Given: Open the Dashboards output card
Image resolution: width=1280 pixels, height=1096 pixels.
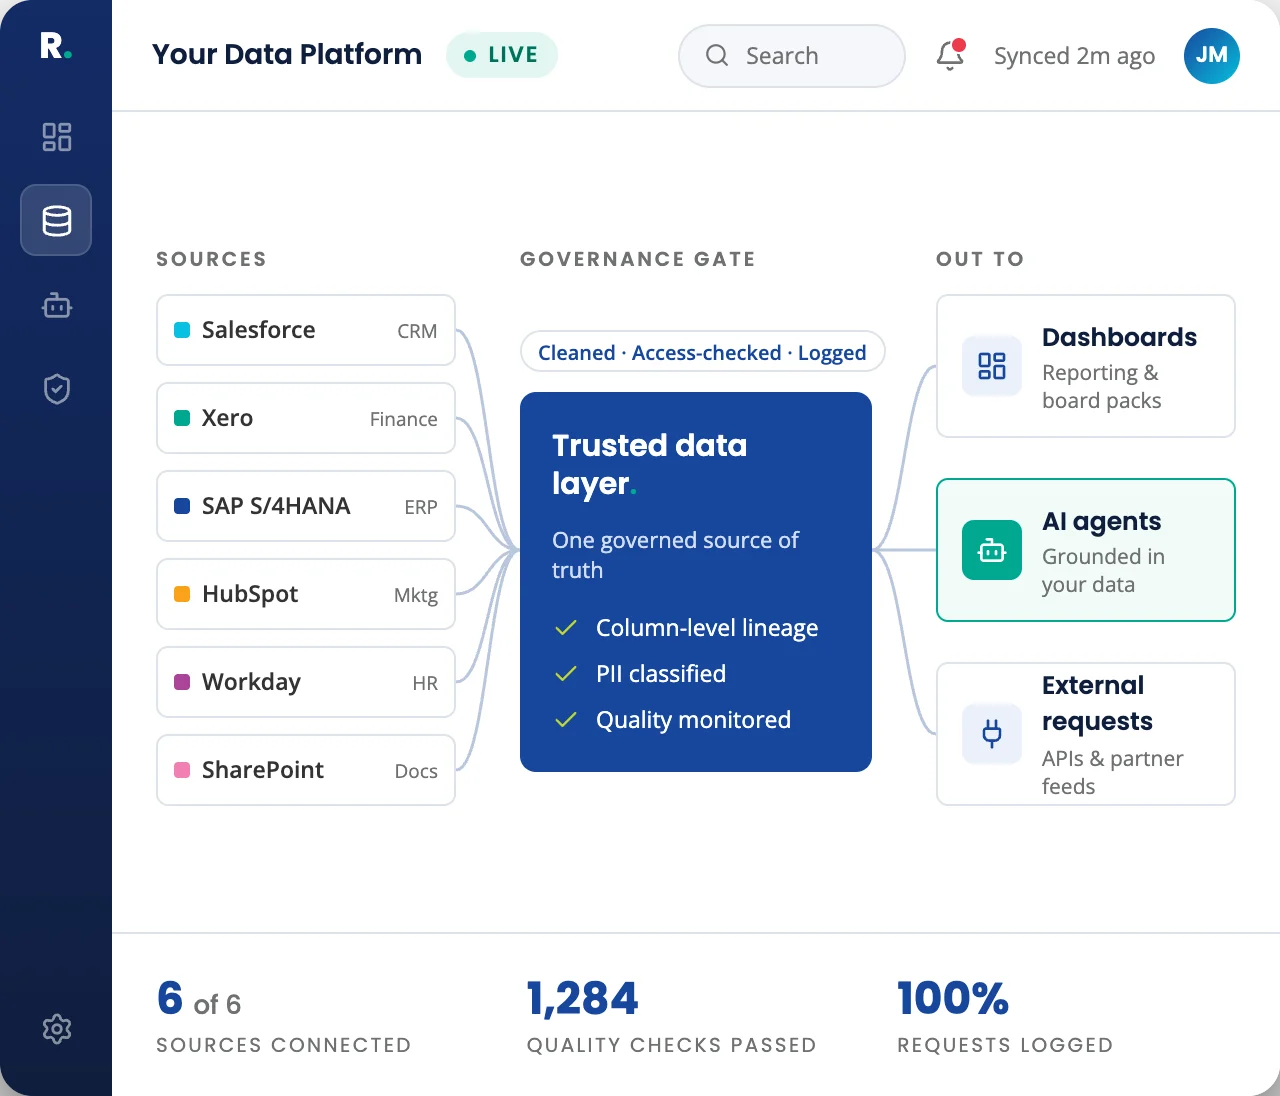Looking at the screenshot, I should click(x=1086, y=366).
